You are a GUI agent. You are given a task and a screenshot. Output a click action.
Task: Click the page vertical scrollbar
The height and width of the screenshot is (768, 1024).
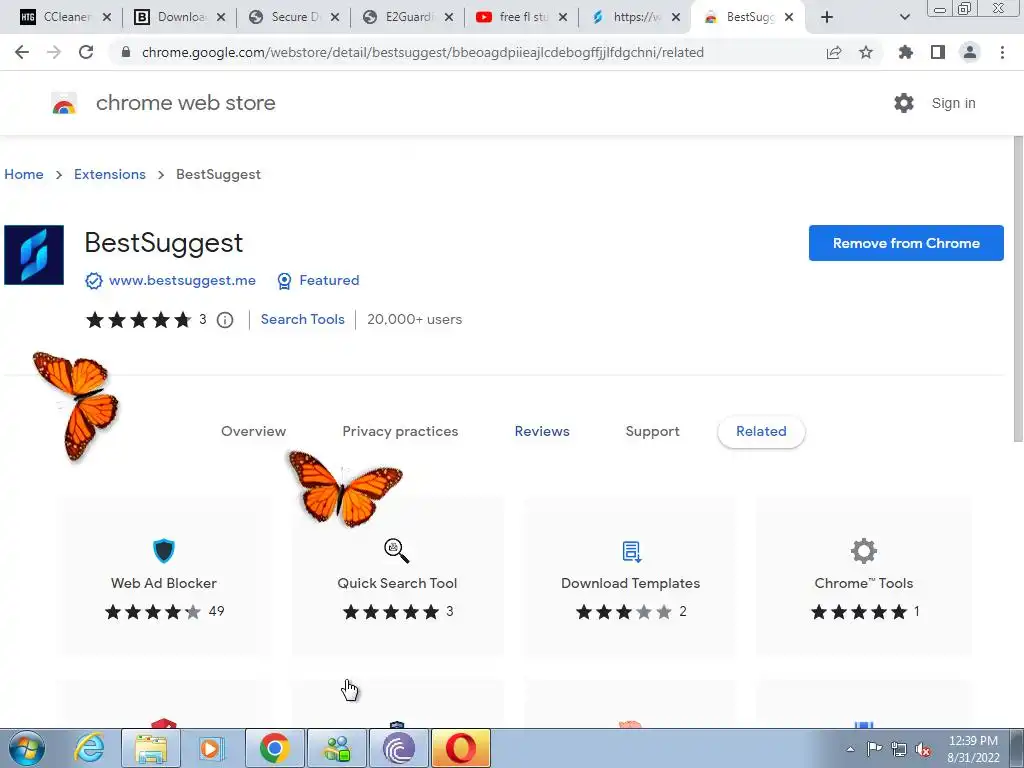coord(1017,289)
